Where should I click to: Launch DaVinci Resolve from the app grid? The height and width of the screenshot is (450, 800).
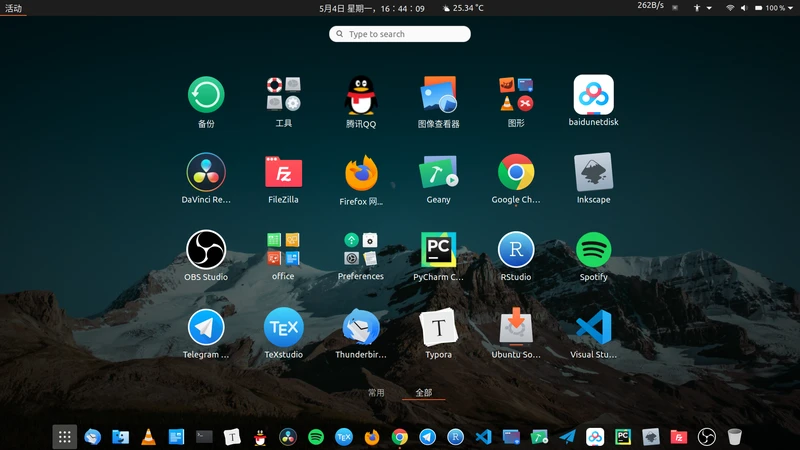pyautogui.click(x=206, y=172)
